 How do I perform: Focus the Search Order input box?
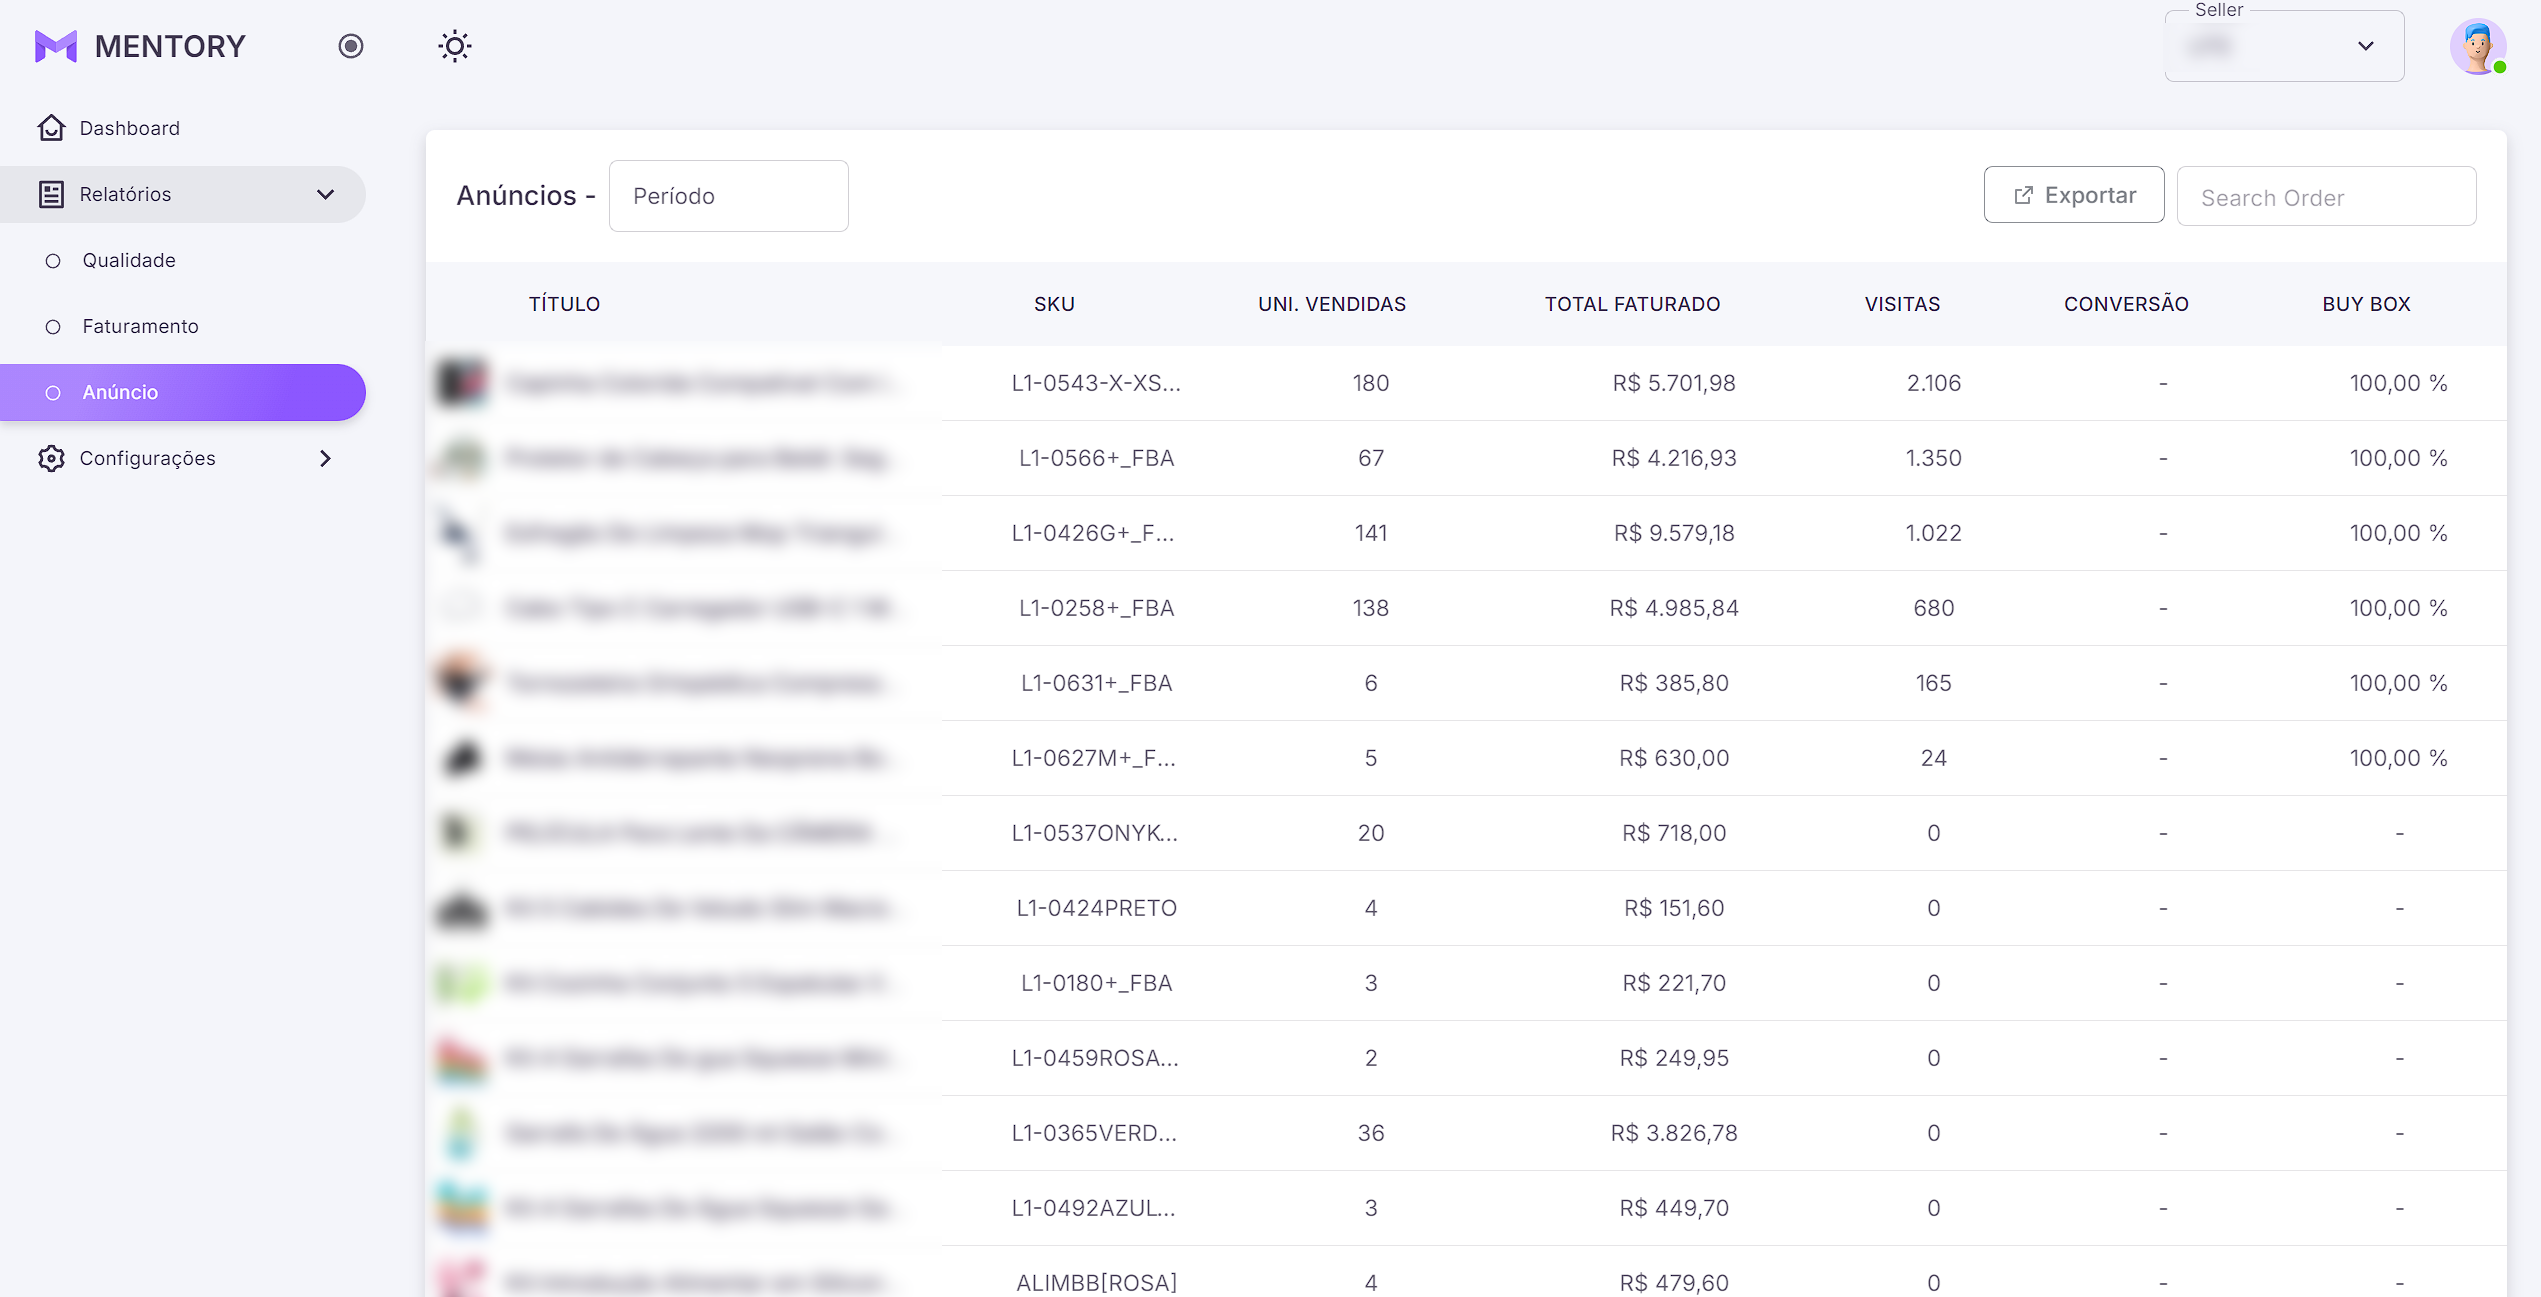tap(2326, 197)
